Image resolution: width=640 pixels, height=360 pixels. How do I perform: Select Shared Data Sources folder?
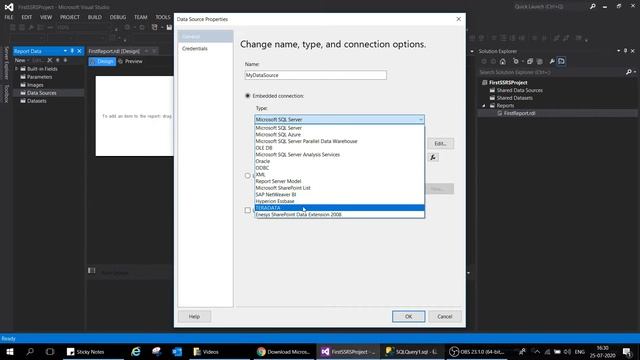[519, 90]
